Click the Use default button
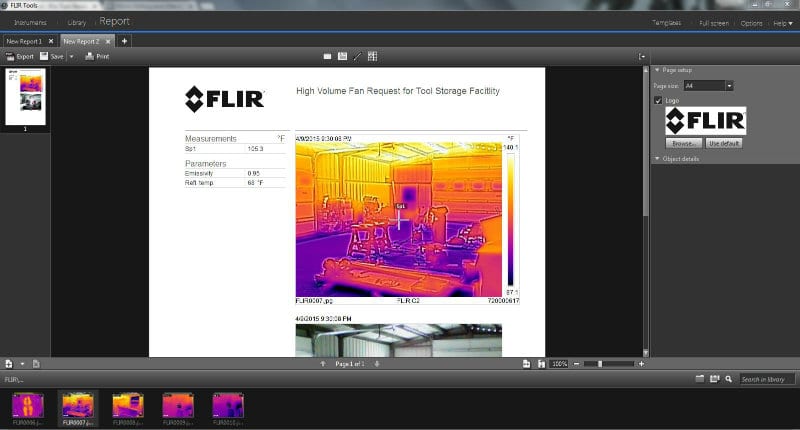 (724, 143)
